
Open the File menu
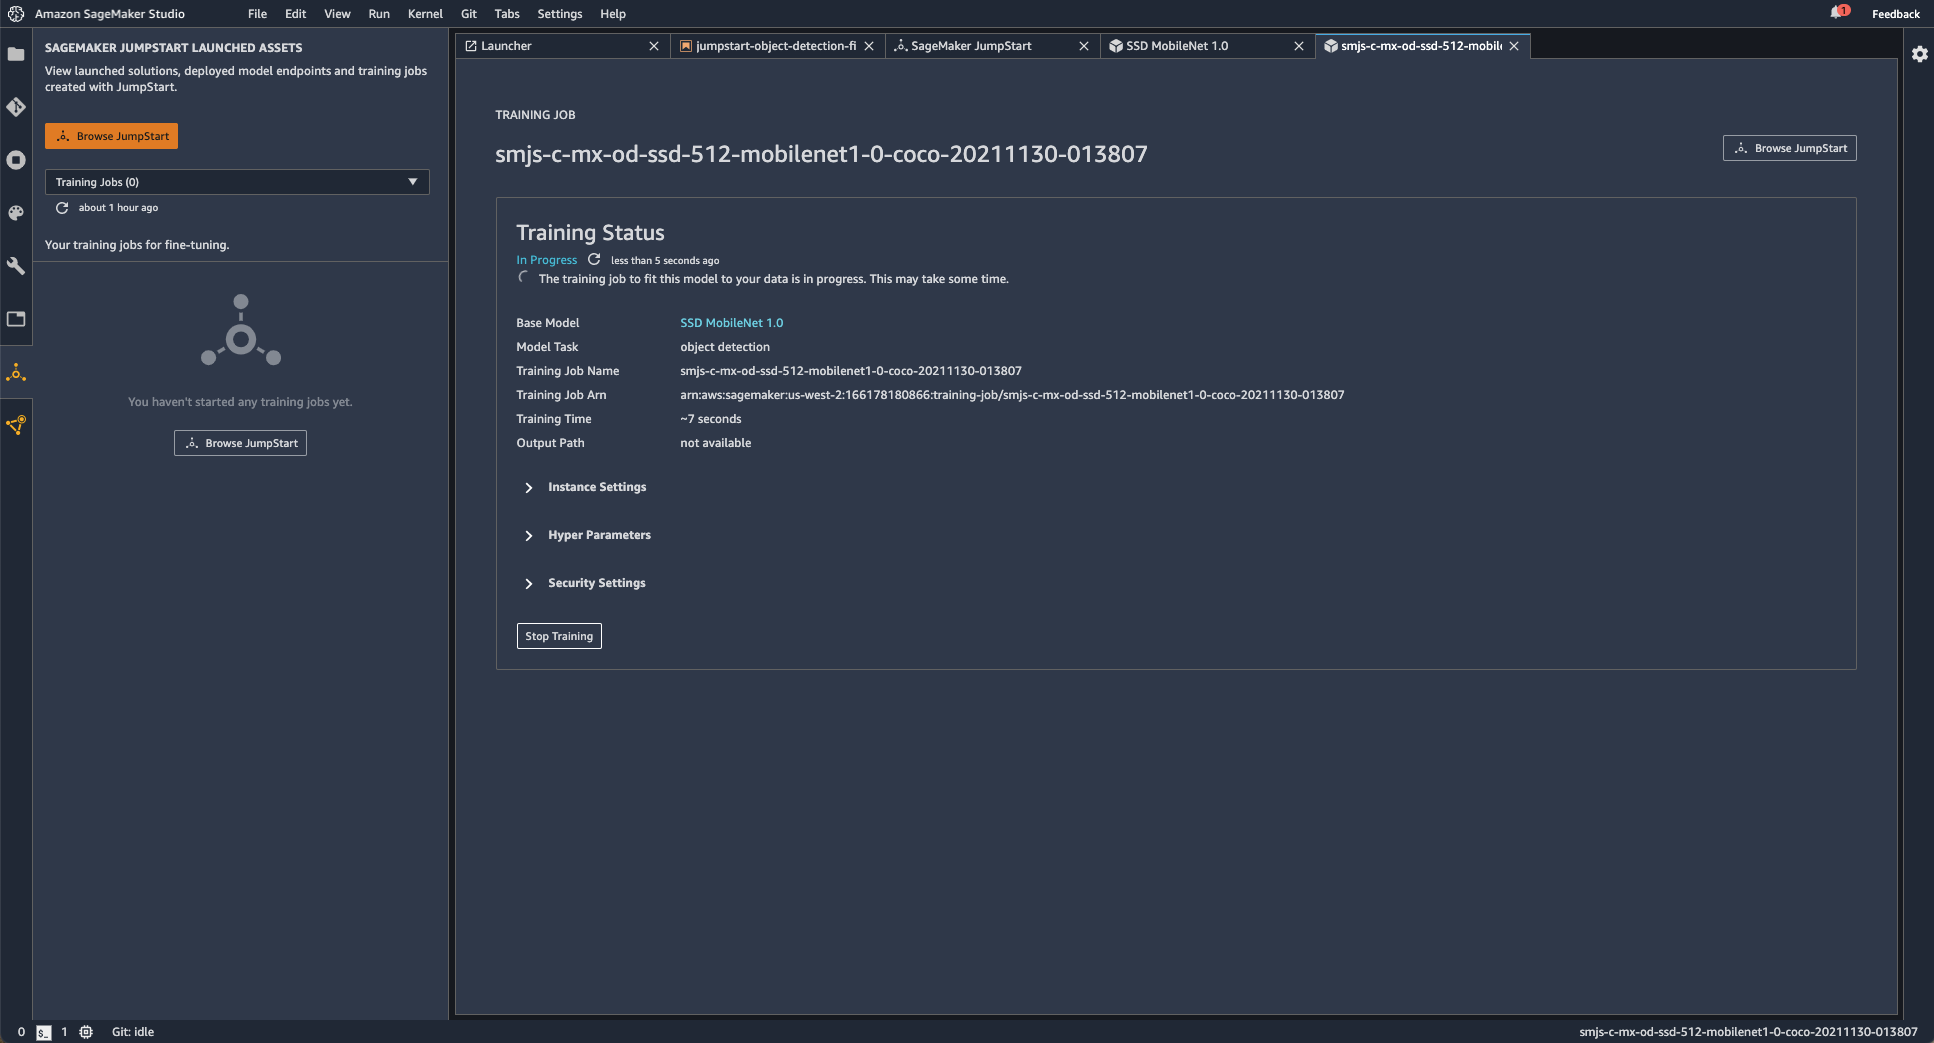(257, 14)
